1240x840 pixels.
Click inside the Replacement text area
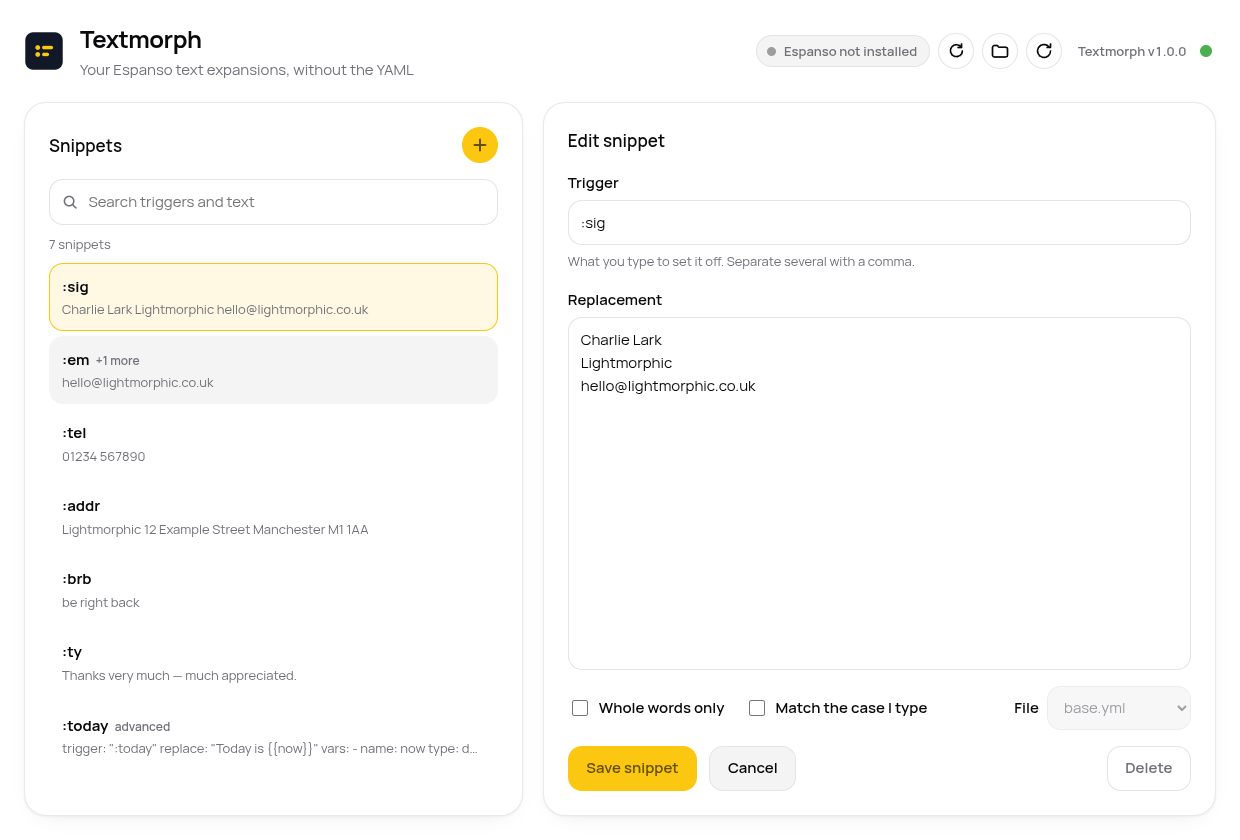(x=879, y=493)
